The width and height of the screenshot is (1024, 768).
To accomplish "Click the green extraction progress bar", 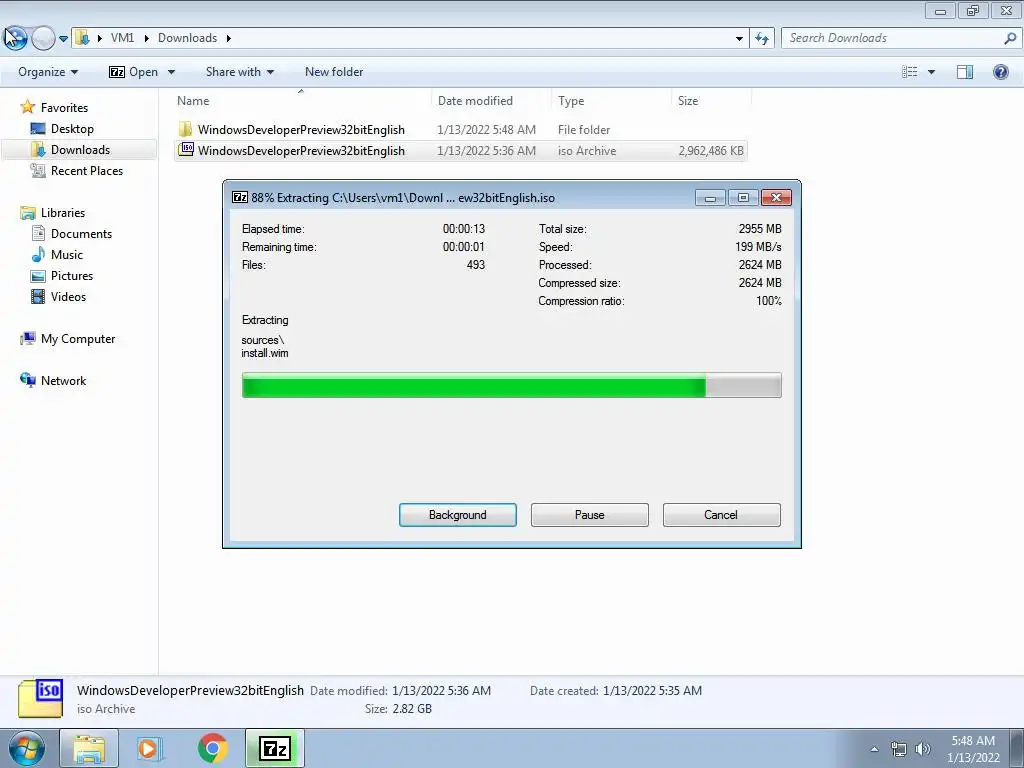I will 511,385.
